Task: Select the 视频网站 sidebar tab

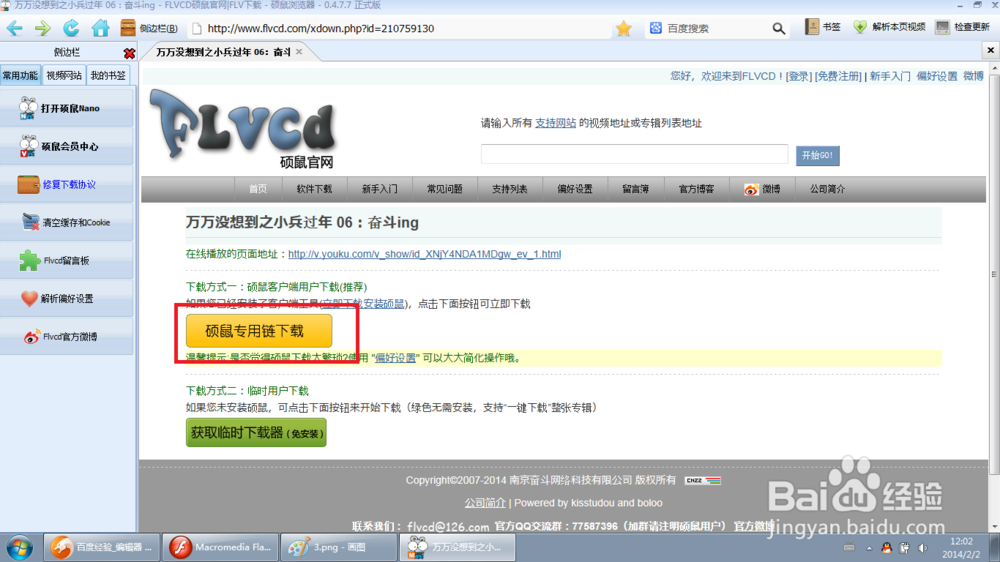Action: (64, 75)
